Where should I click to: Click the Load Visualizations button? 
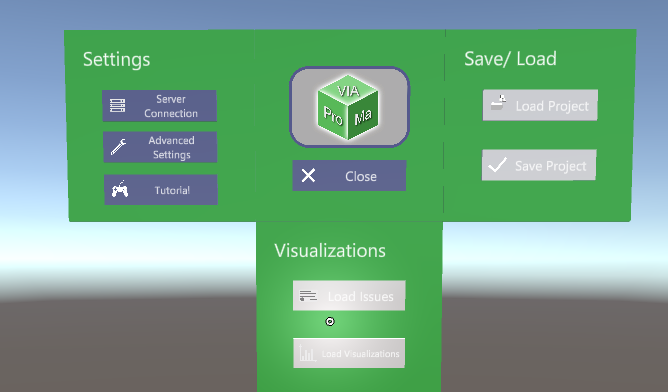(x=349, y=353)
